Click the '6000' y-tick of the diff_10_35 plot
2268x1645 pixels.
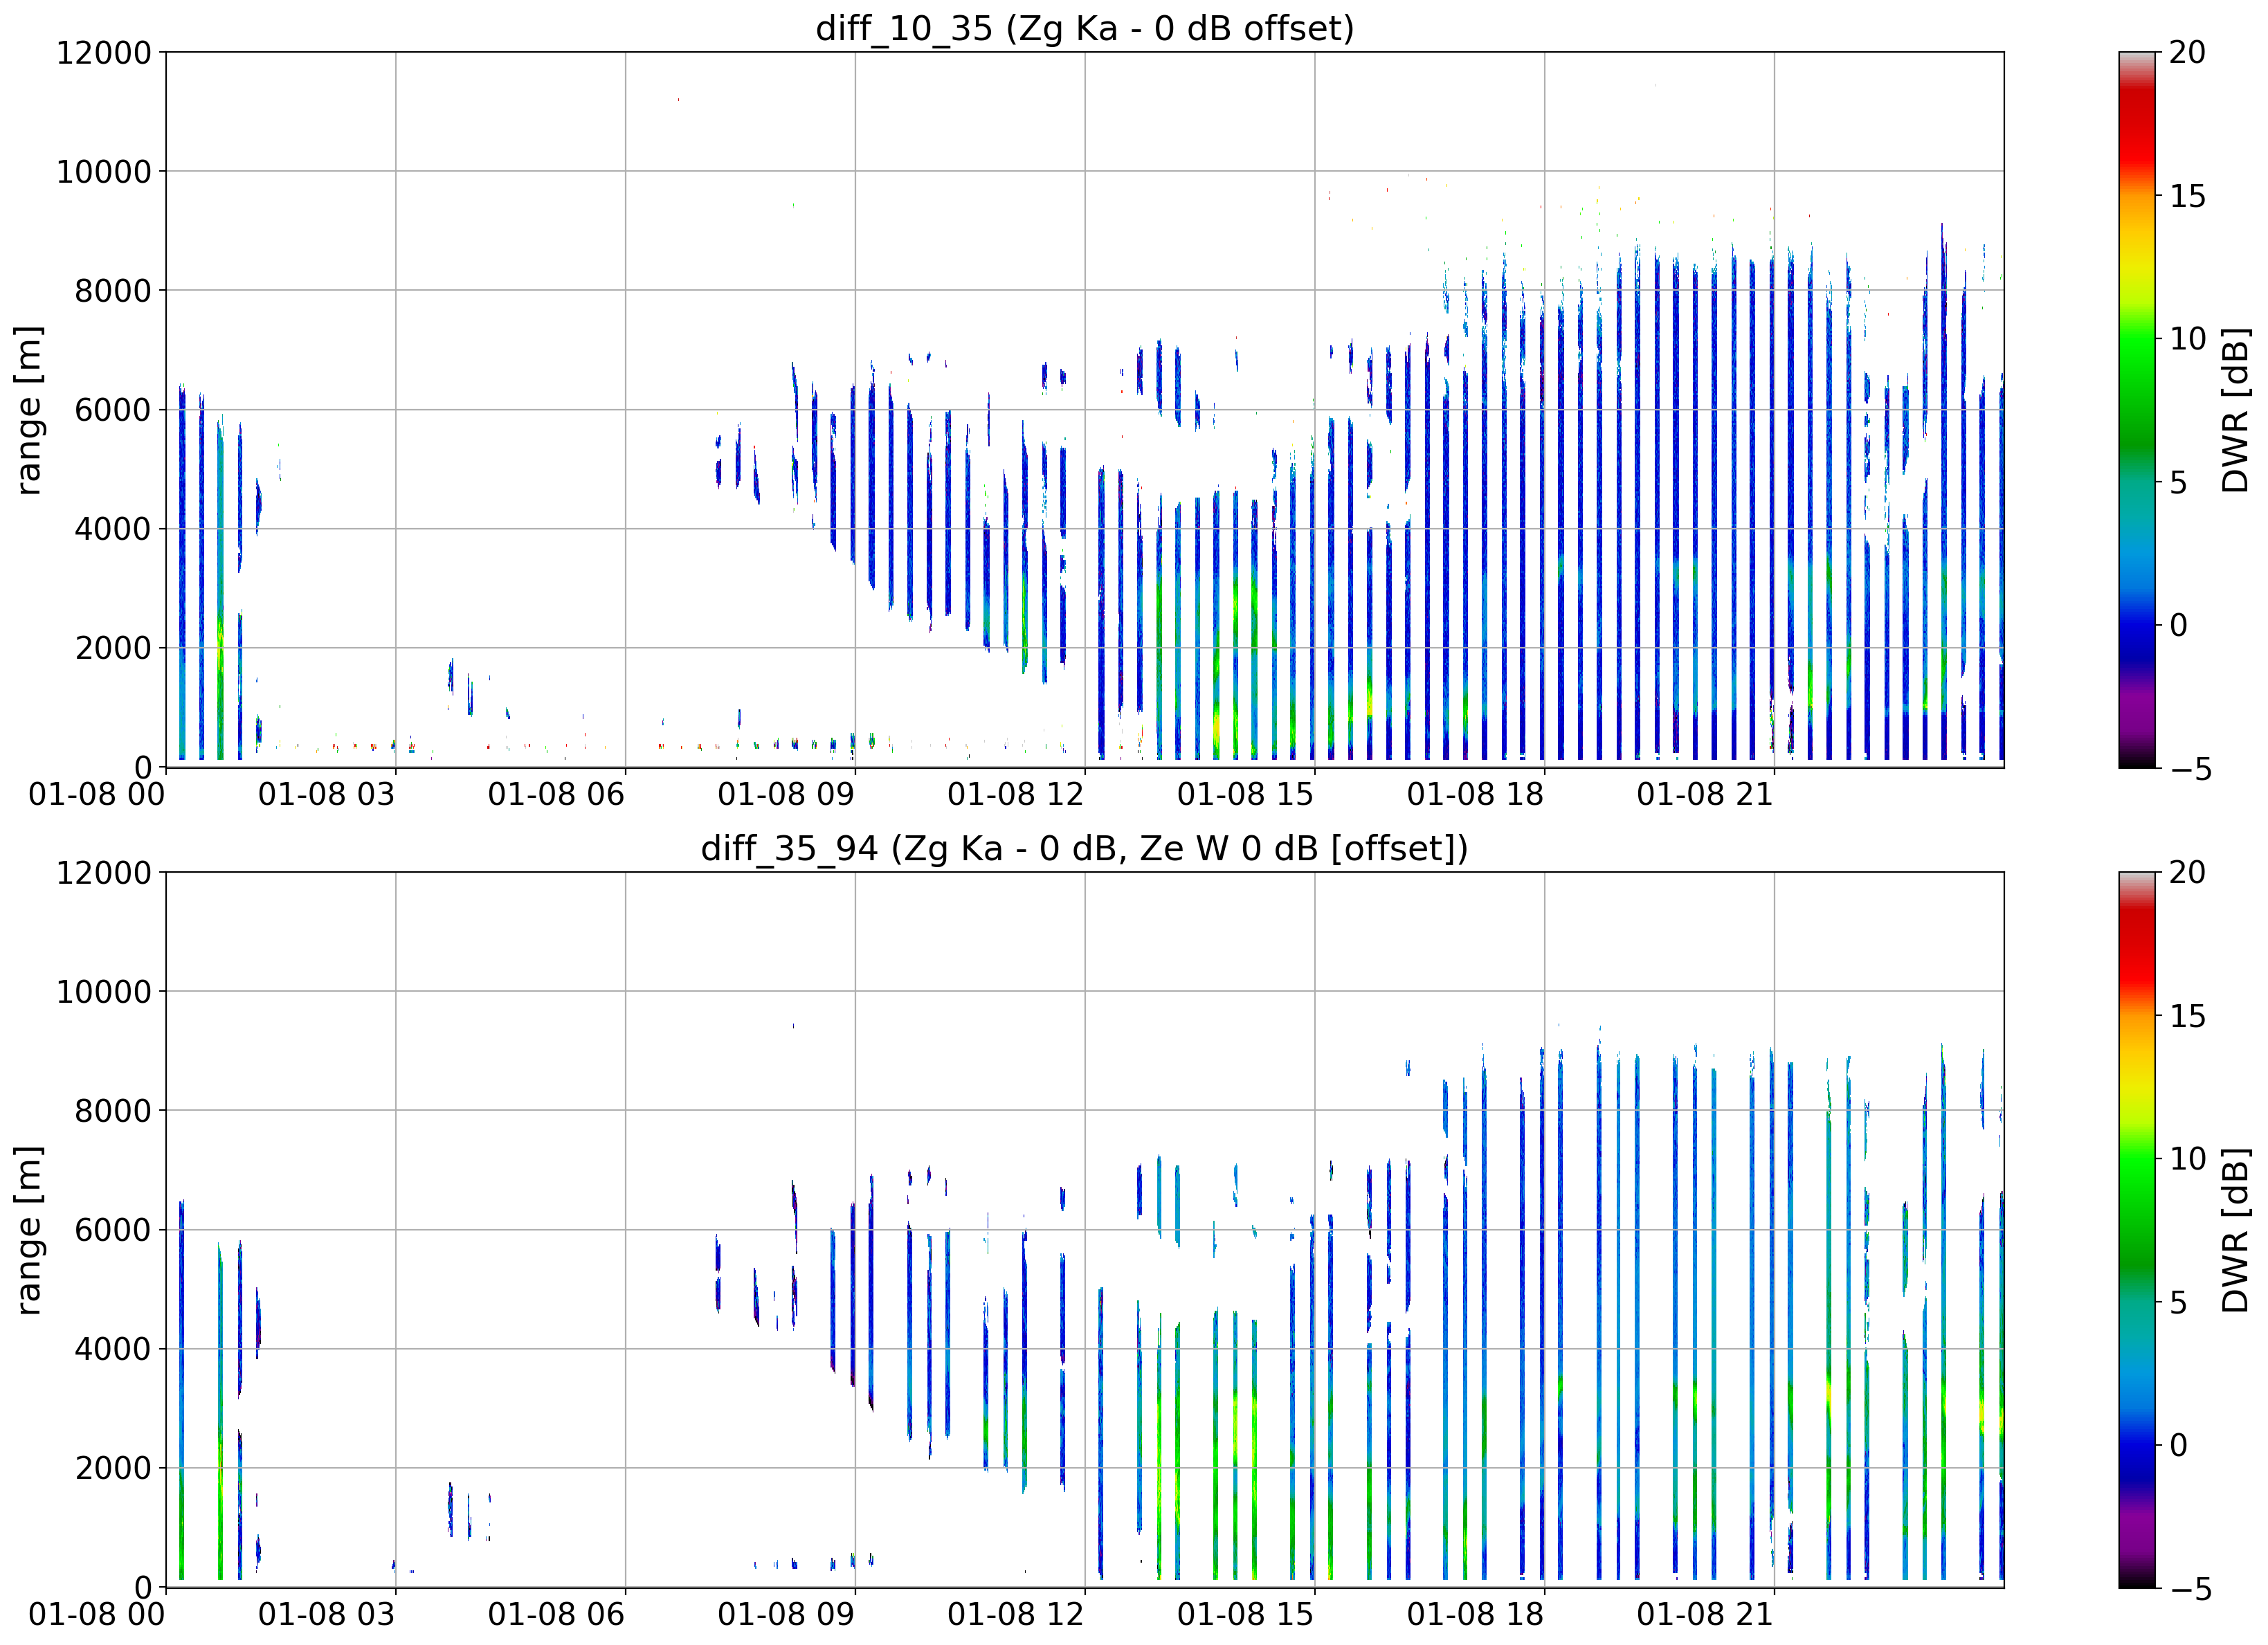(113, 410)
